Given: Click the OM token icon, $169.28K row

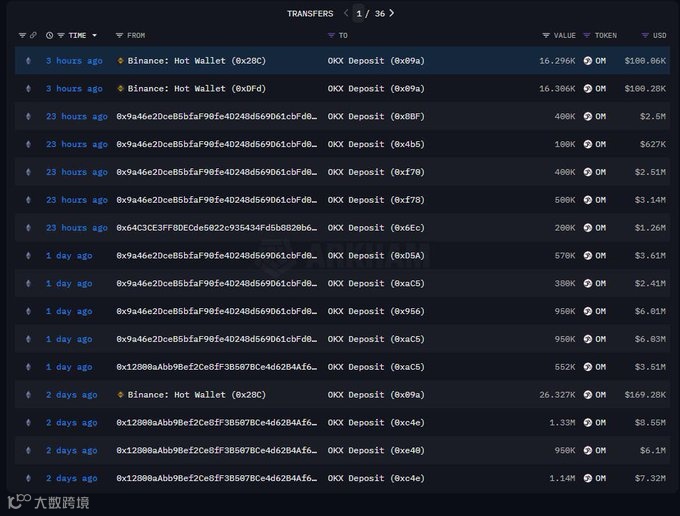Looking at the screenshot, I should 588,395.
